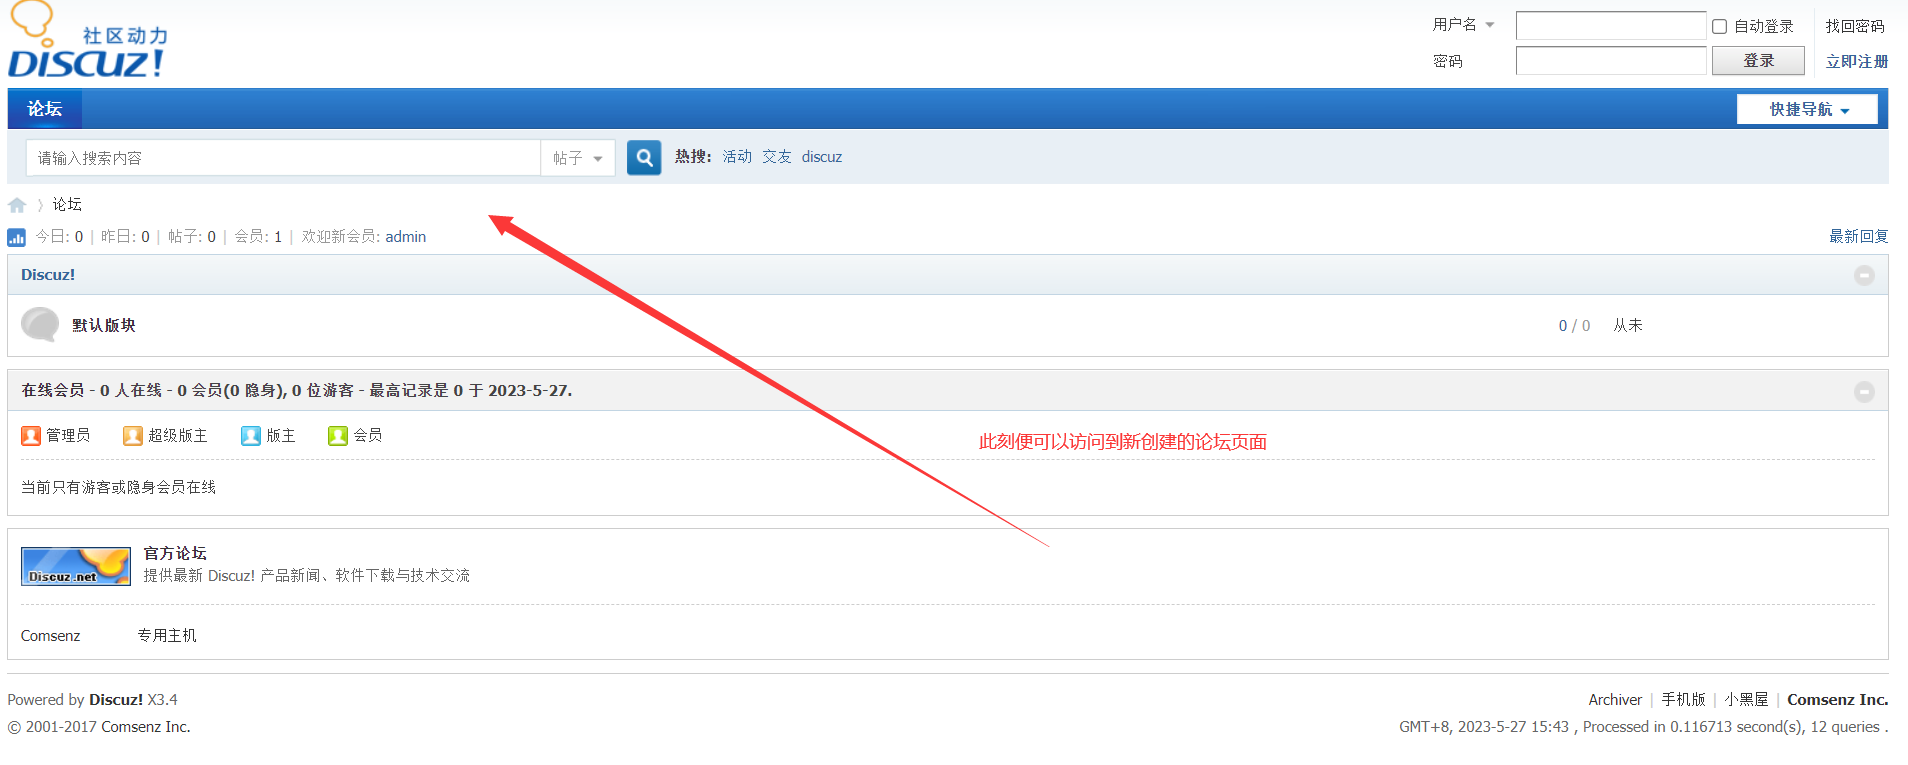This screenshot has width=1908, height=765.
Task: Click the footer Discuz! powered-by link
Action: 116,700
